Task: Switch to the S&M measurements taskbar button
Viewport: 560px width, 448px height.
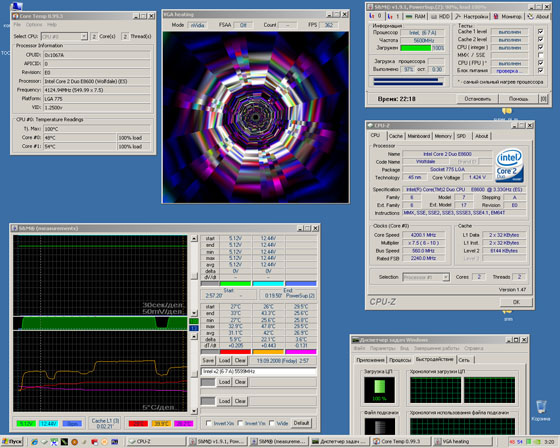Action: coord(278,442)
